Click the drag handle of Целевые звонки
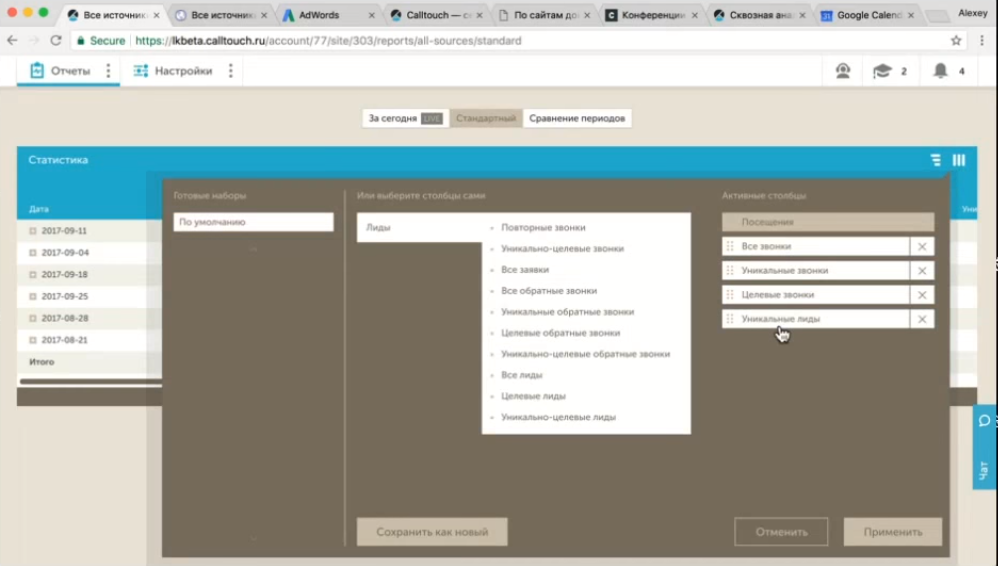998x566 pixels. tap(730, 295)
